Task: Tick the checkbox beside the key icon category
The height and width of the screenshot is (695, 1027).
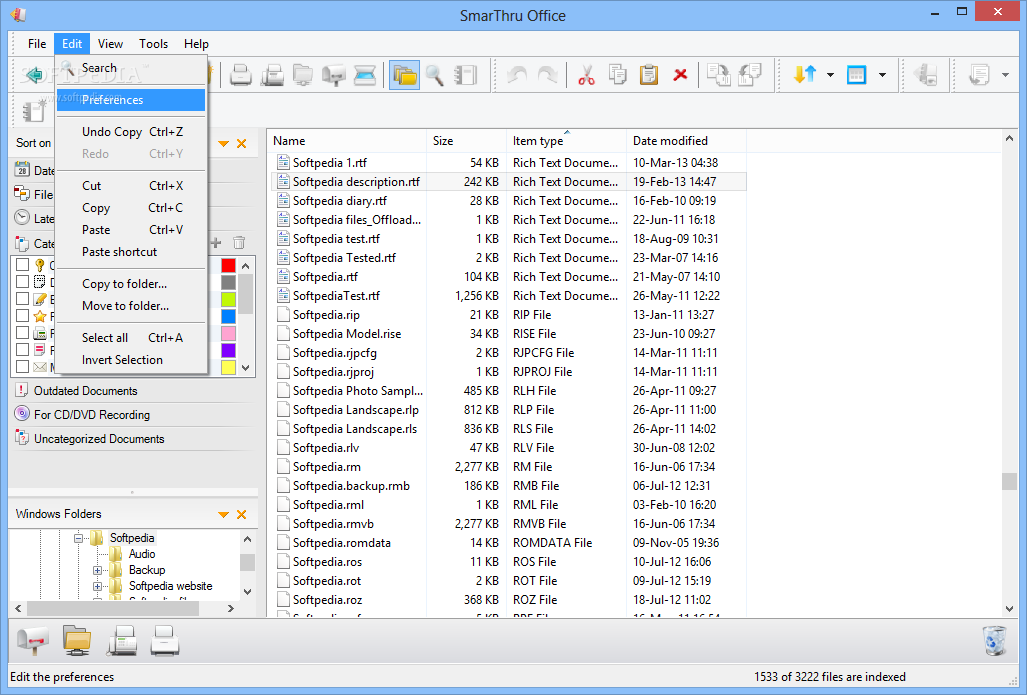Action: click(x=22, y=265)
